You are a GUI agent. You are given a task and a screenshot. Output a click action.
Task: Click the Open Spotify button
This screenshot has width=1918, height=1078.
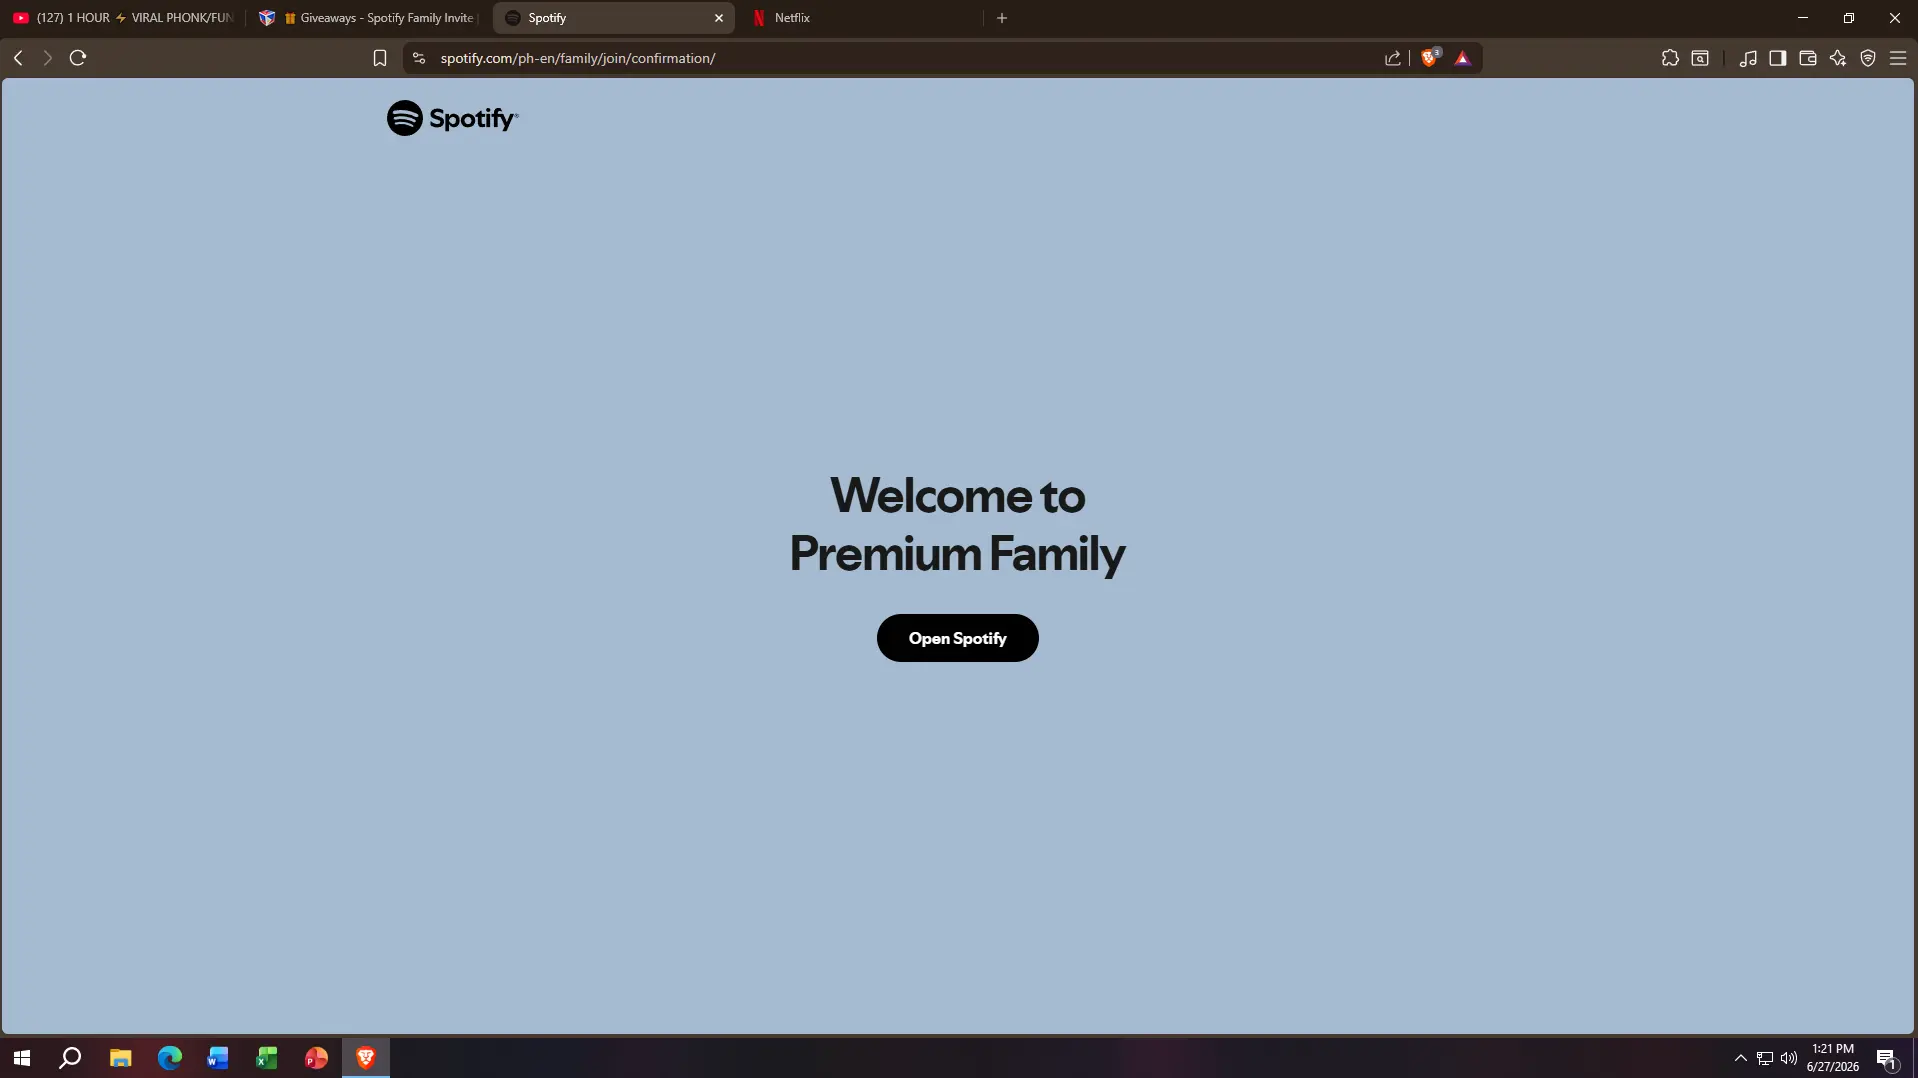click(957, 638)
